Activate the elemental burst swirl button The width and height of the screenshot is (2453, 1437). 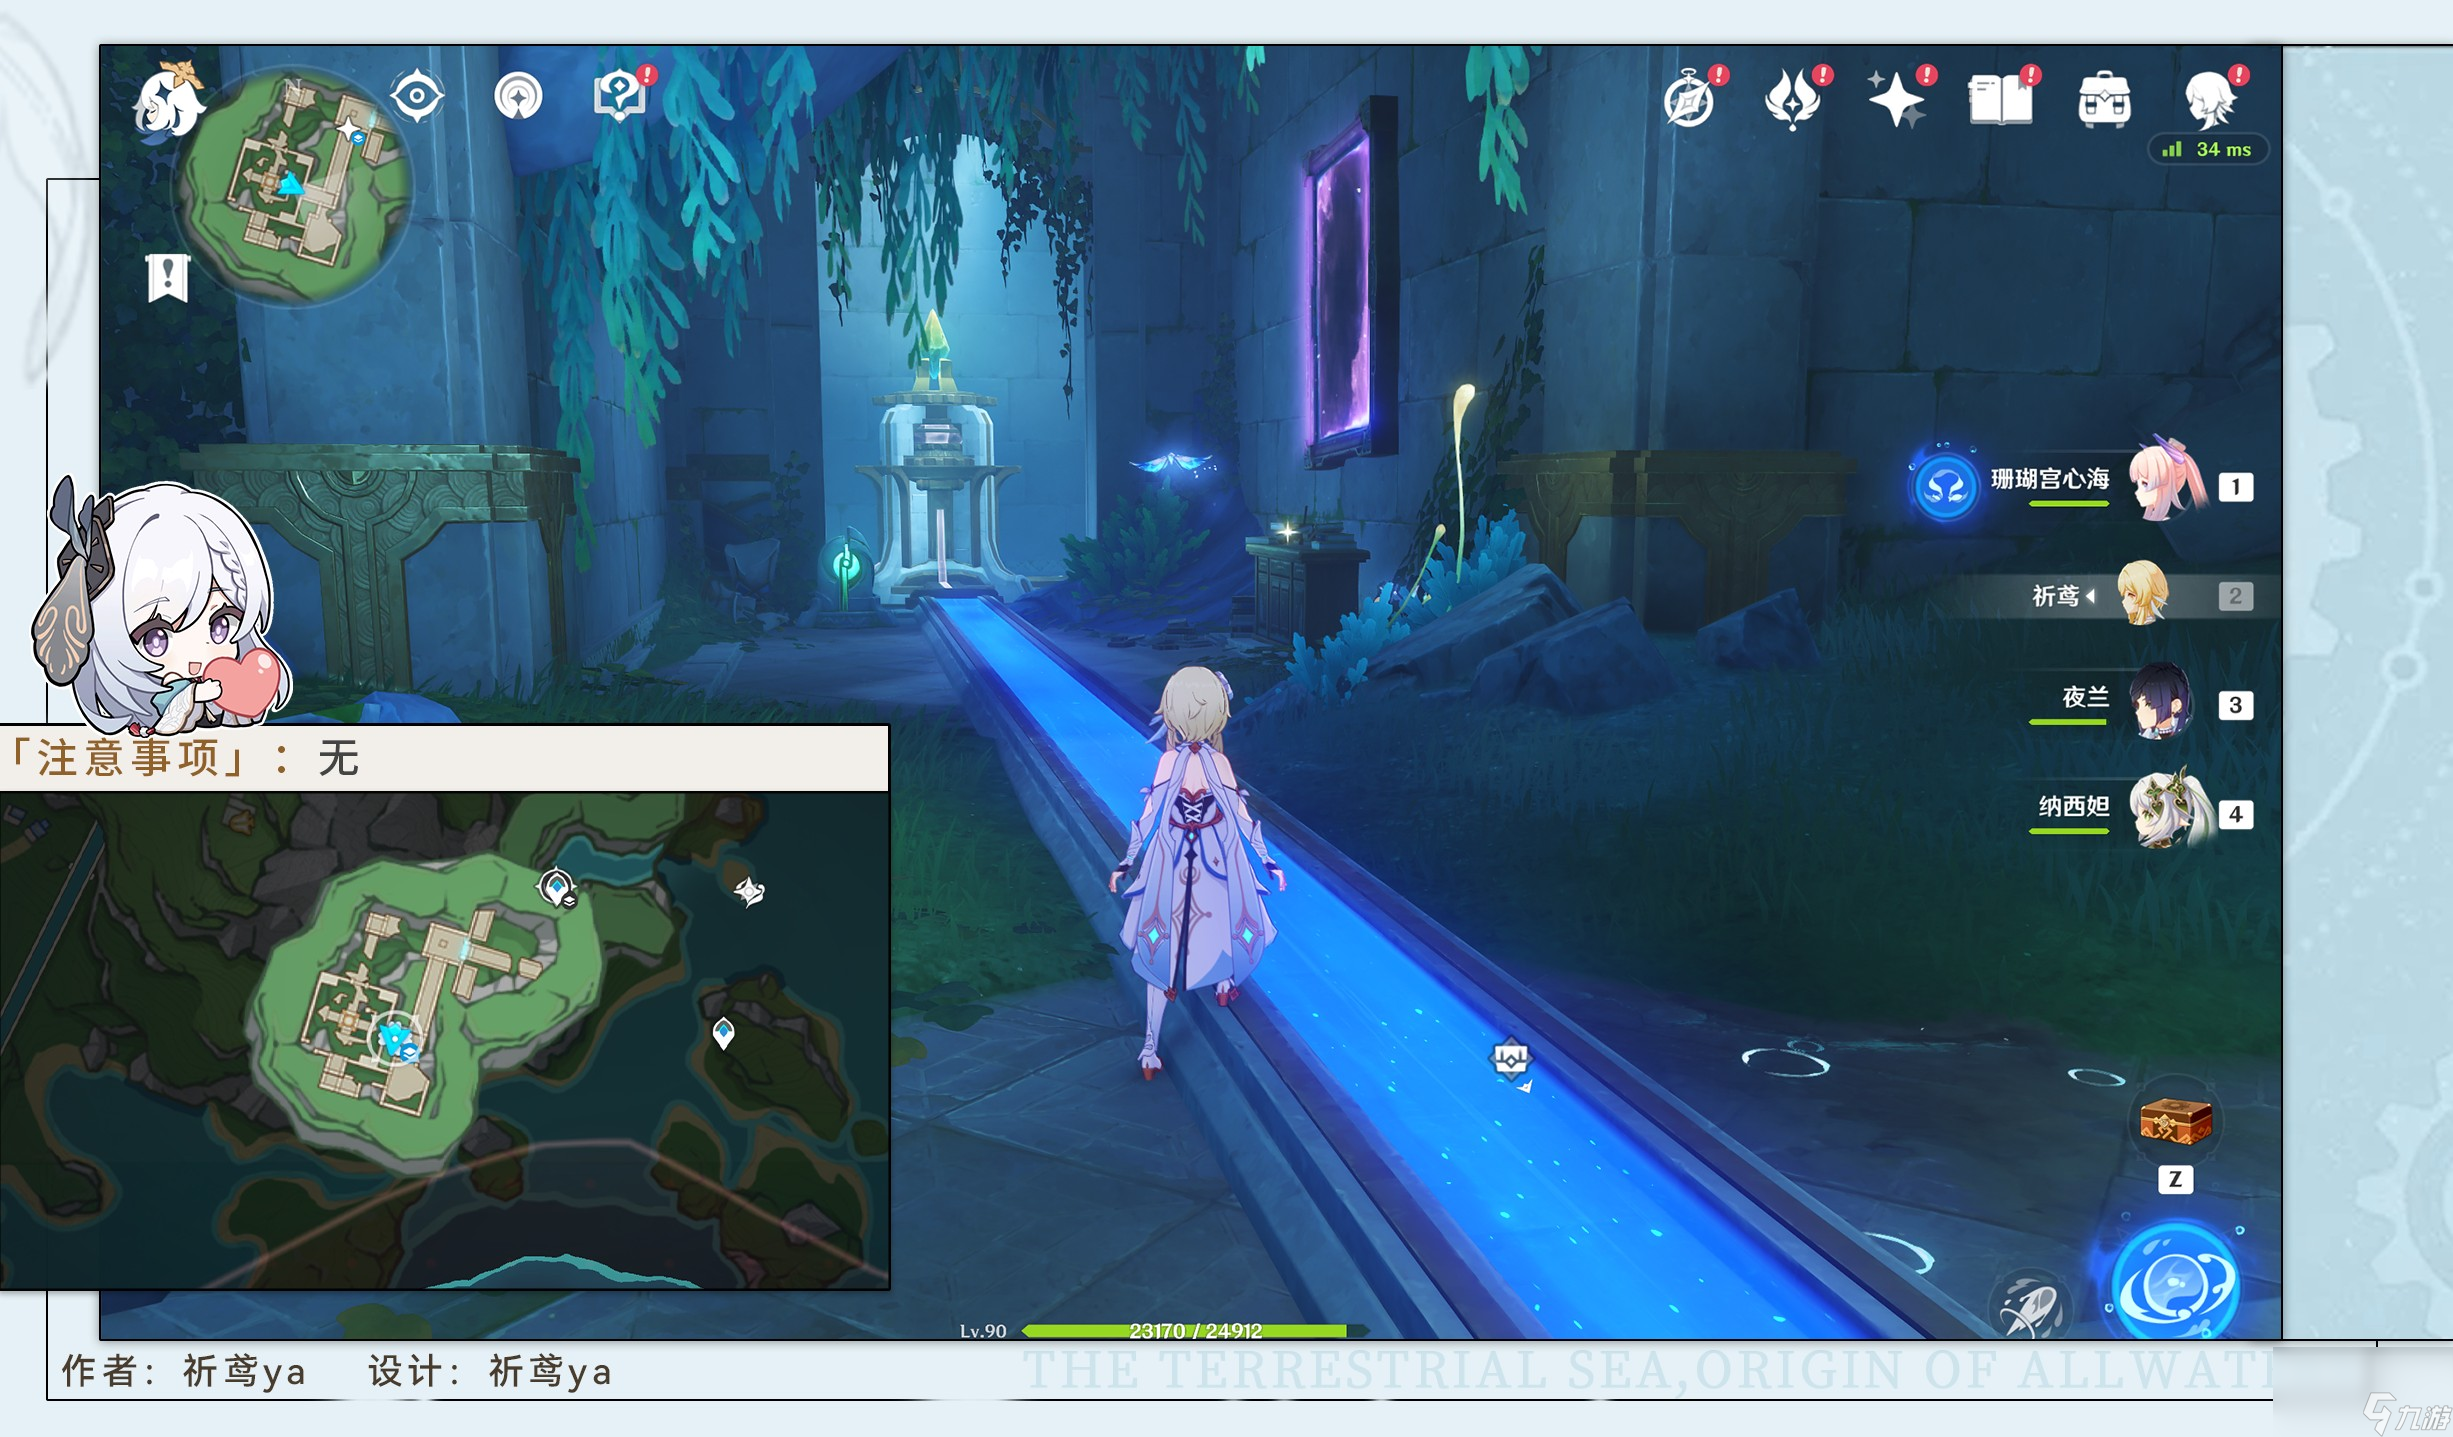pyautogui.click(x=2175, y=1283)
